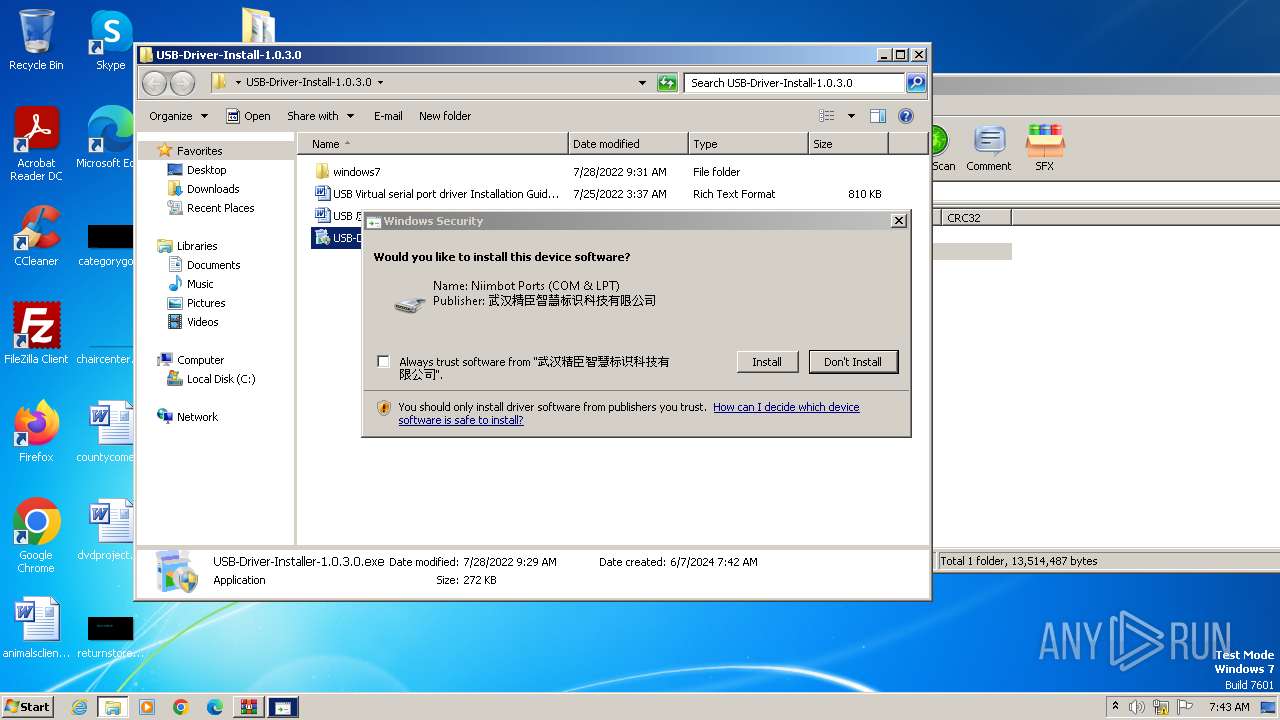Click the Explorer forward arrow button

click(182, 83)
